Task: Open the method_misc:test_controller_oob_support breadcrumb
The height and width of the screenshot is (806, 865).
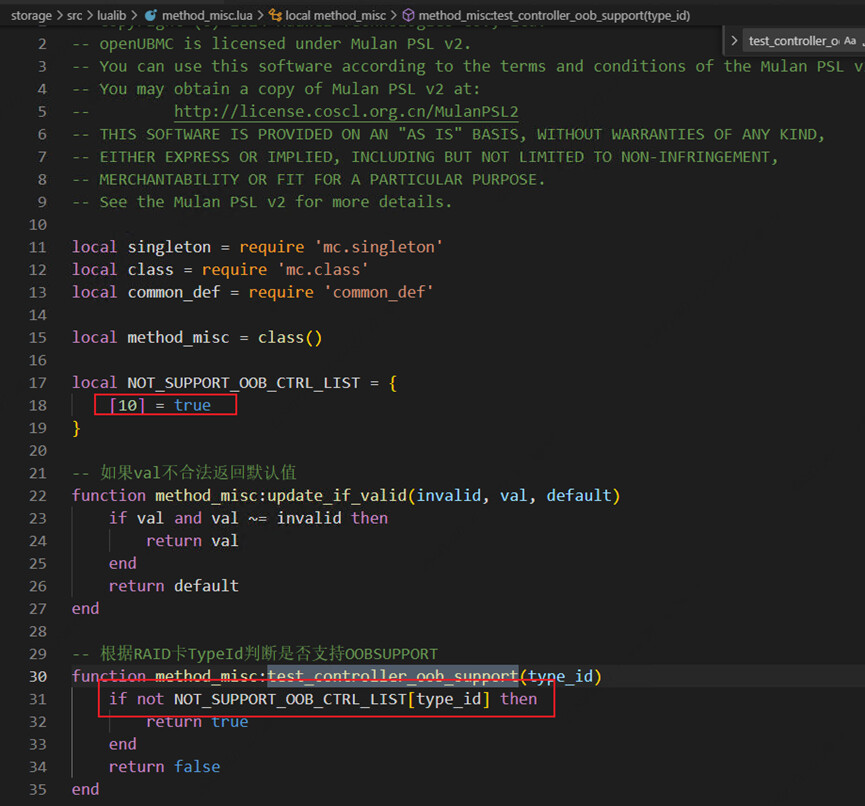Action: (x=553, y=16)
